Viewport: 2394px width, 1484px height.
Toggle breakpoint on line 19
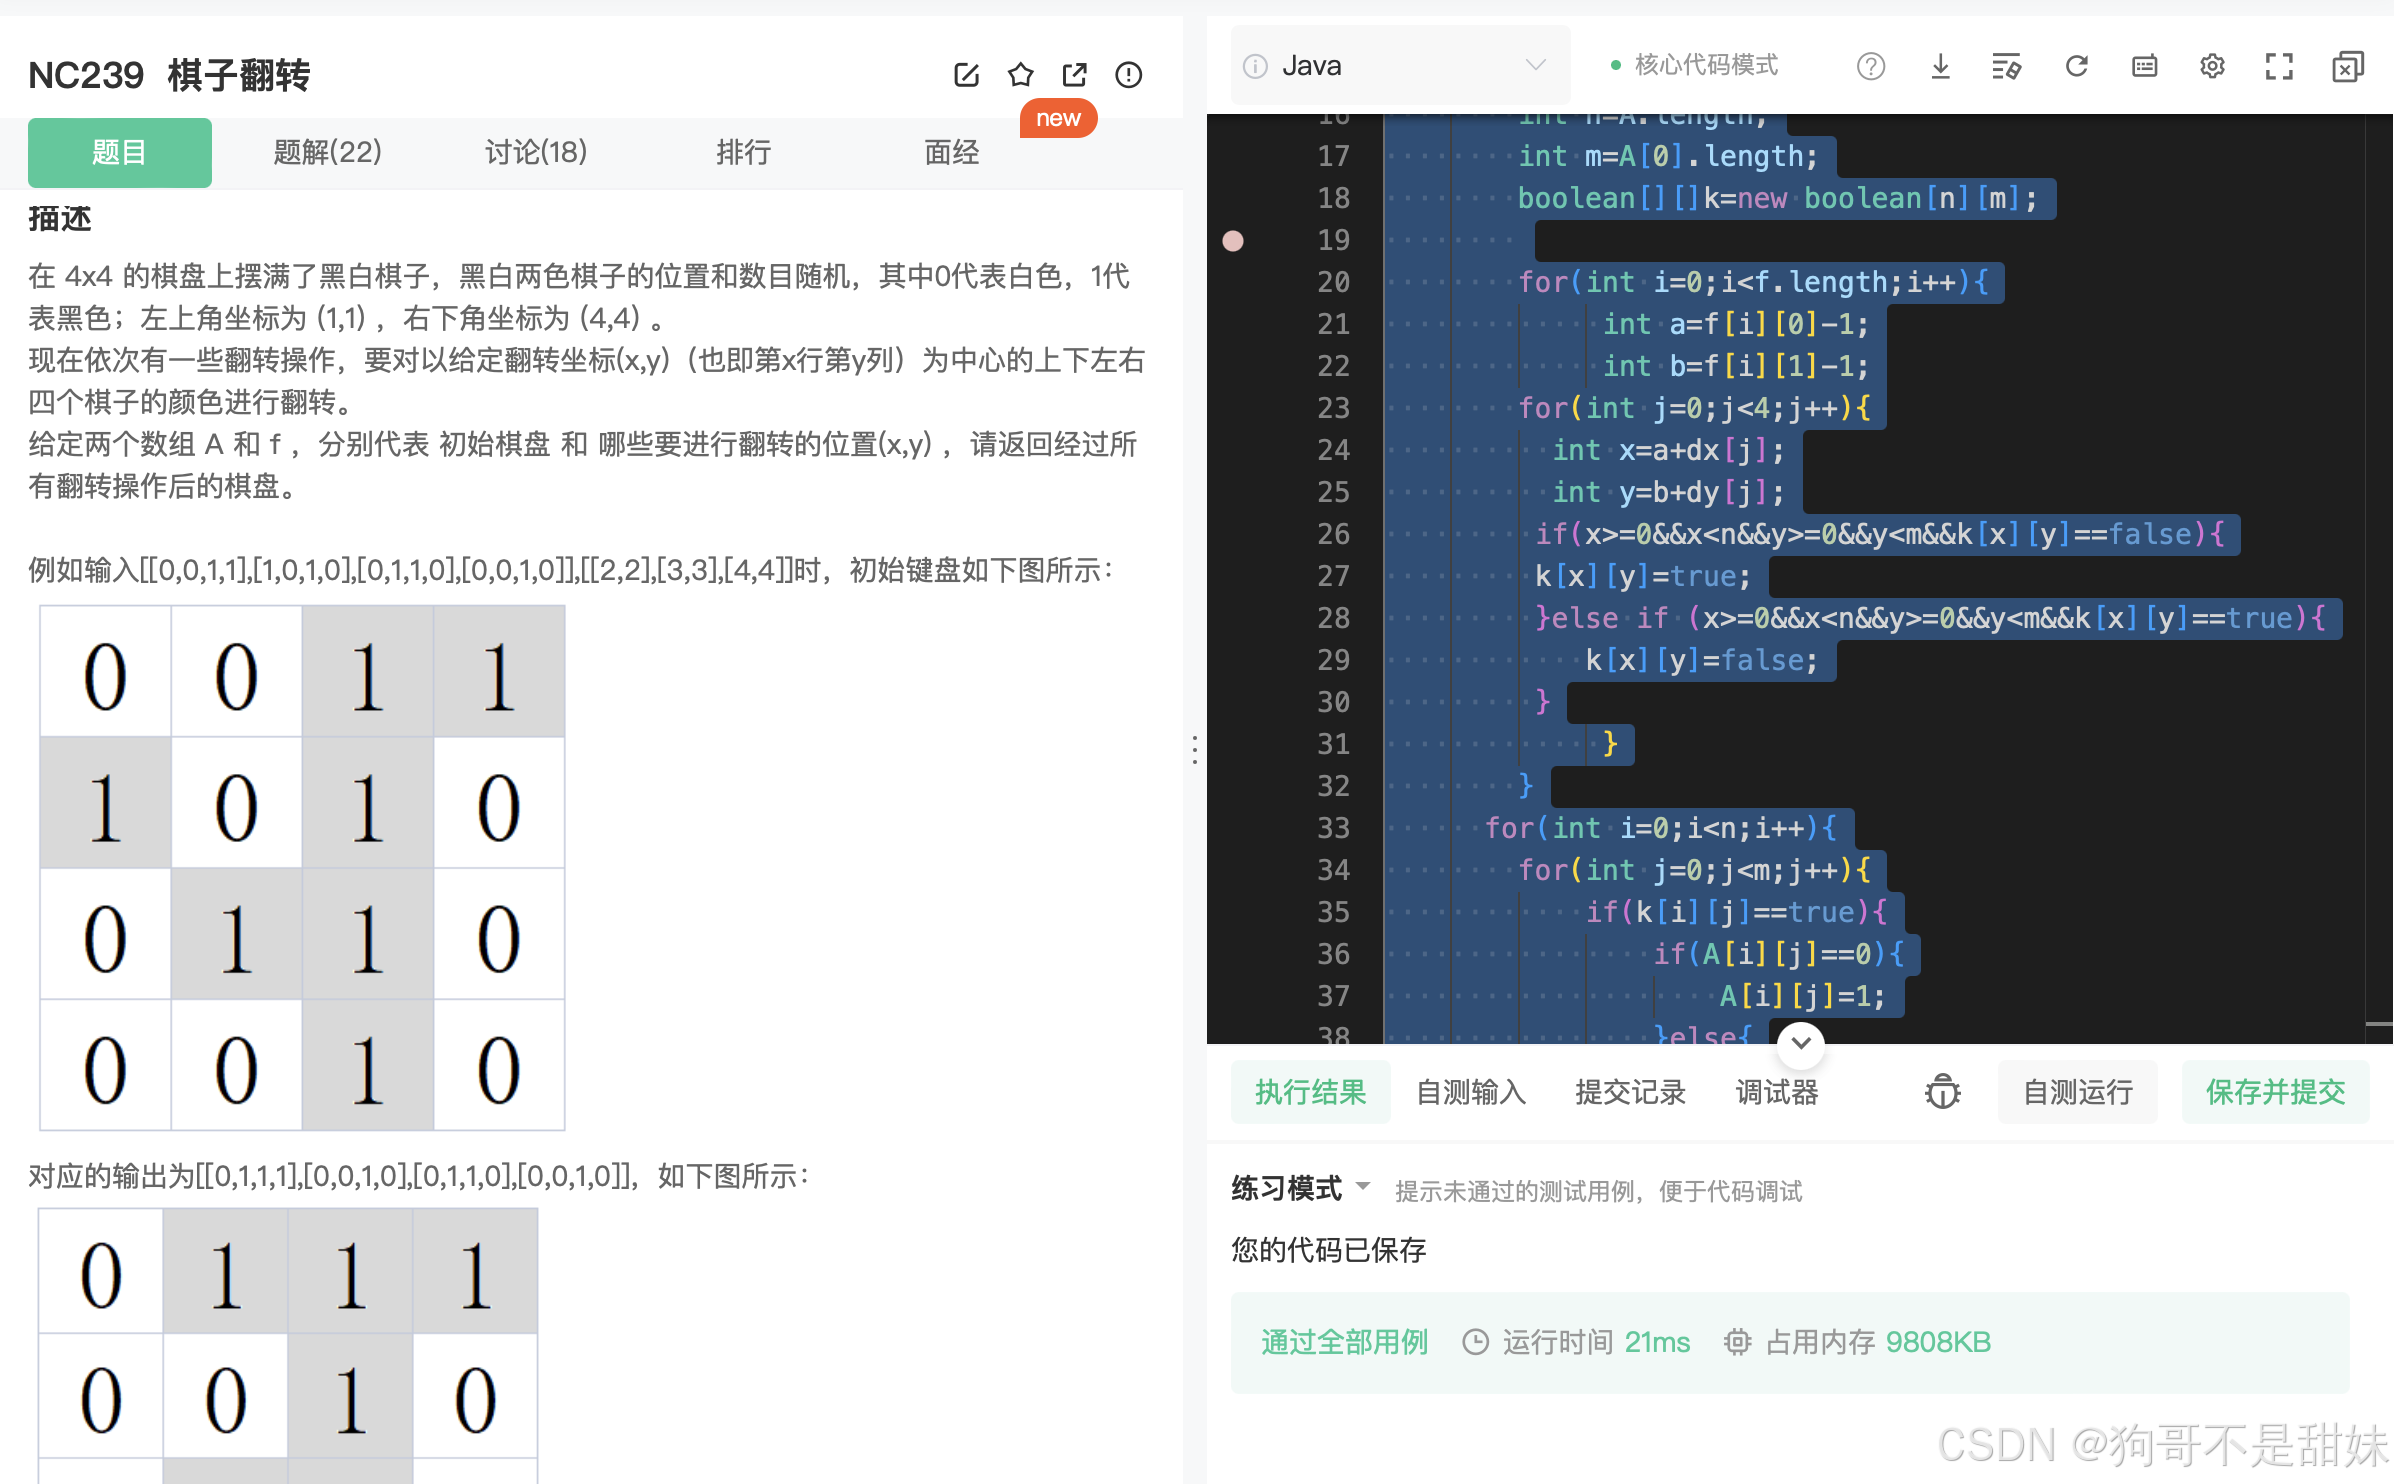(1233, 241)
